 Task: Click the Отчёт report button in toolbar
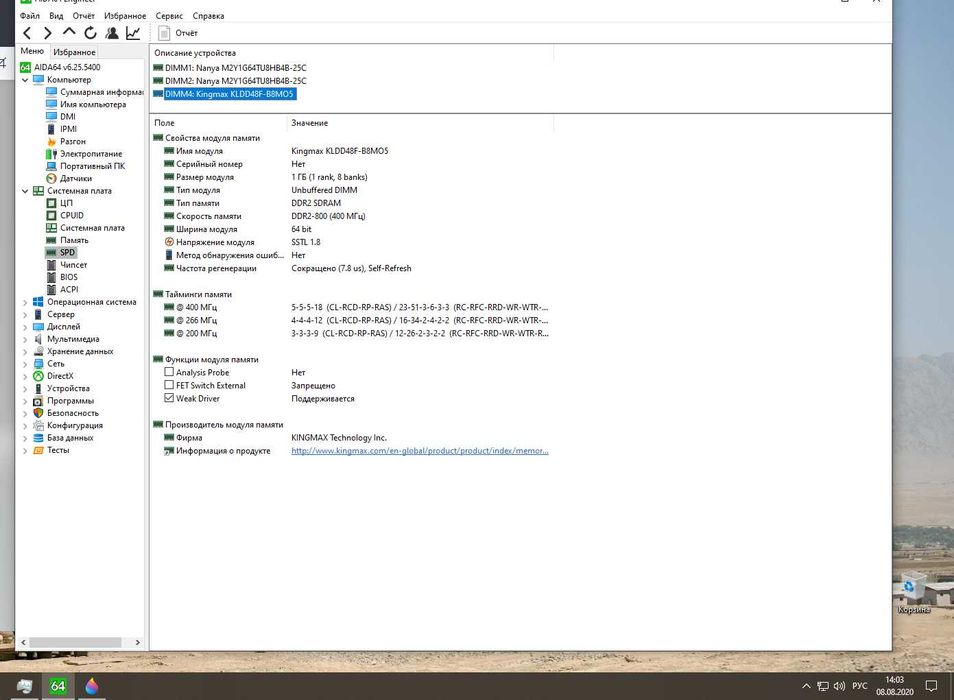tap(178, 33)
